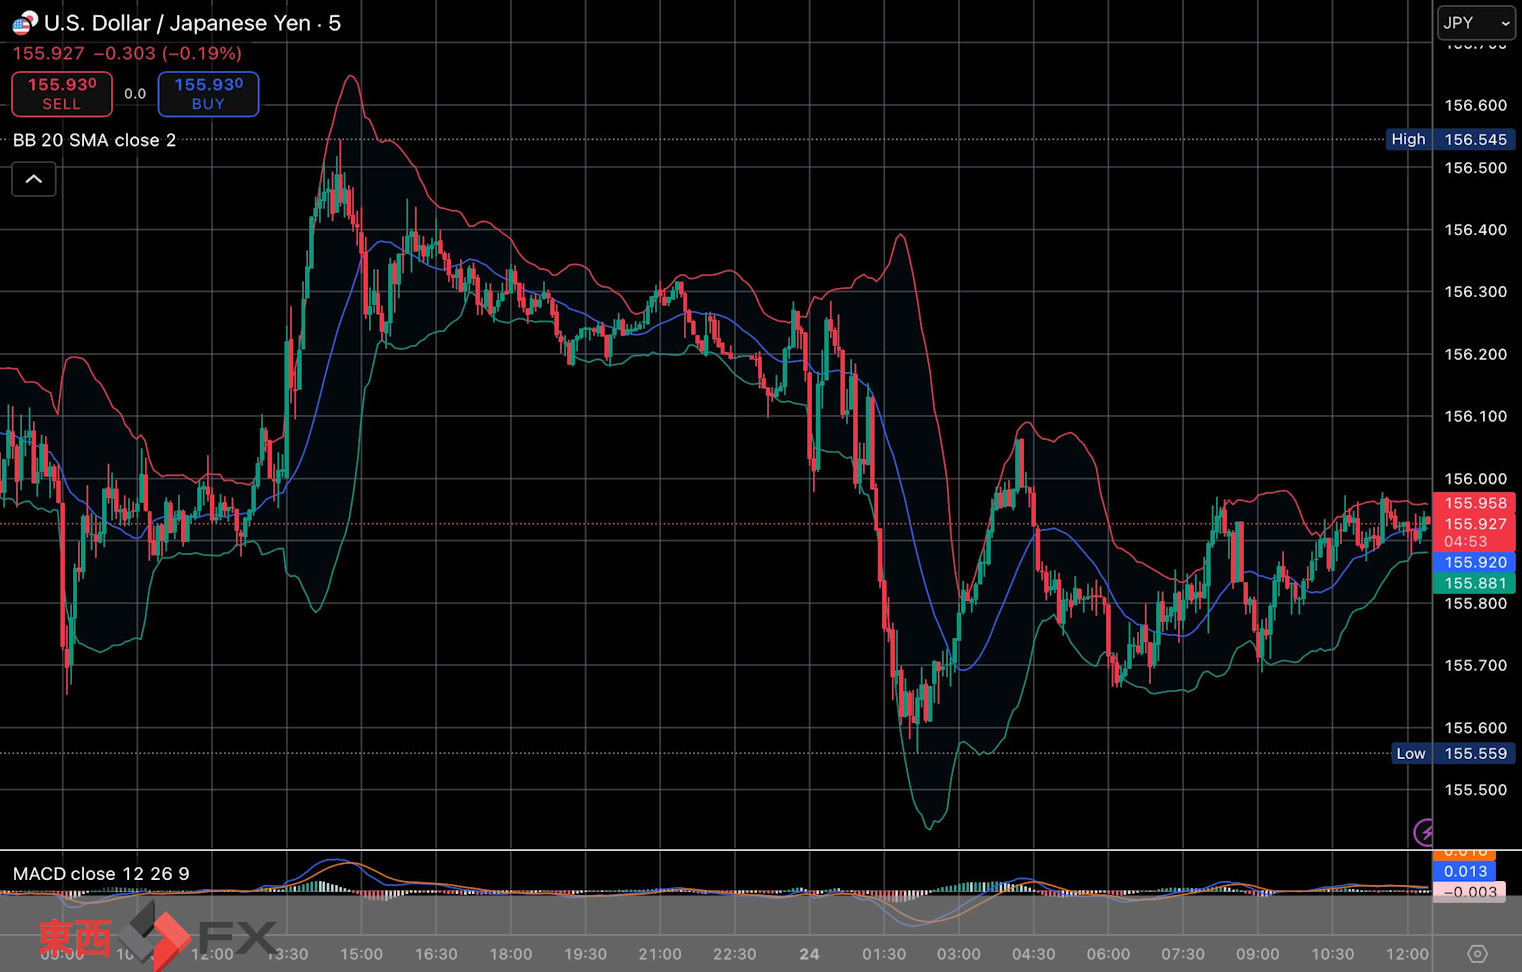Screen dimensions: 1522x972
Task: Click the High 156.545 price label
Action: (x=1450, y=139)
